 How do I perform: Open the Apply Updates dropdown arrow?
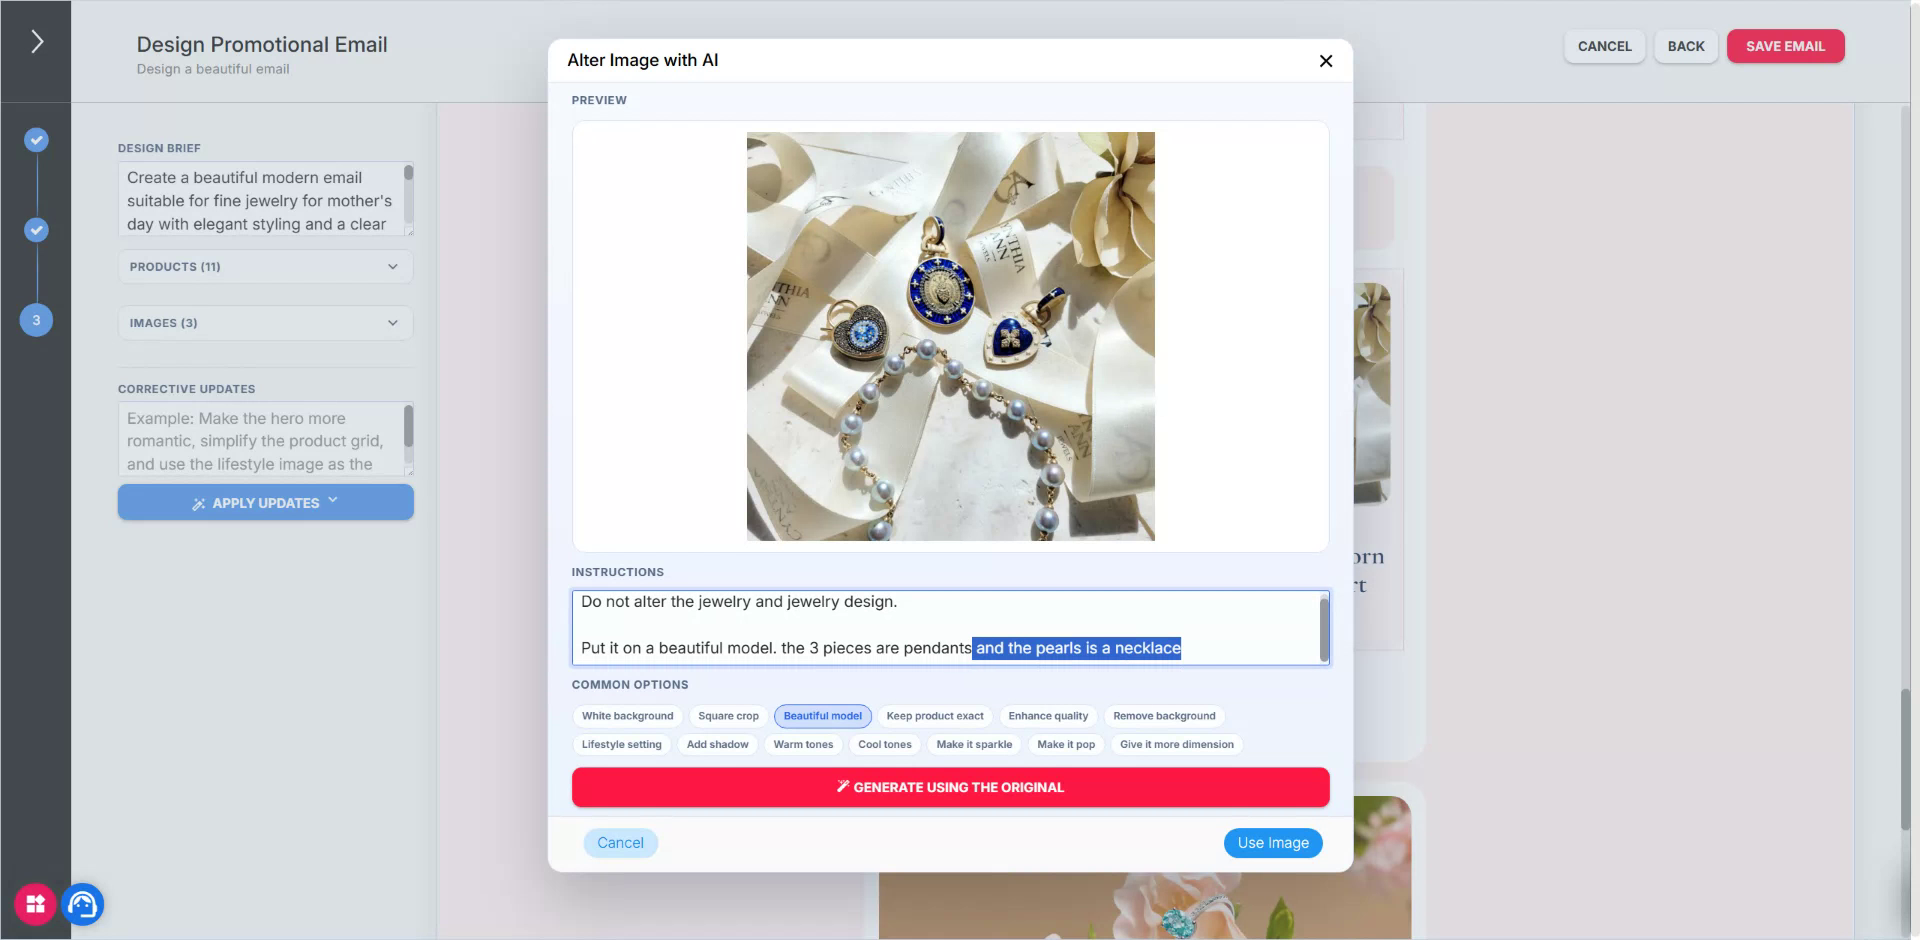coord(333,501)
